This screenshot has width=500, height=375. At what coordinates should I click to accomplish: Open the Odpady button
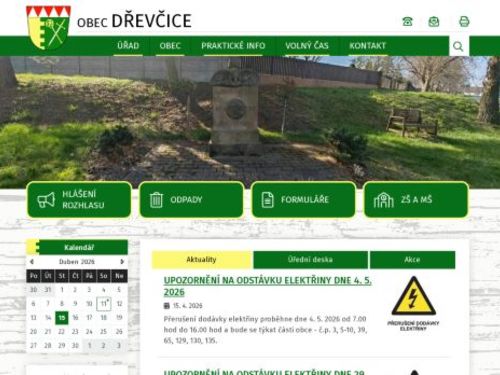pos(191,200)
